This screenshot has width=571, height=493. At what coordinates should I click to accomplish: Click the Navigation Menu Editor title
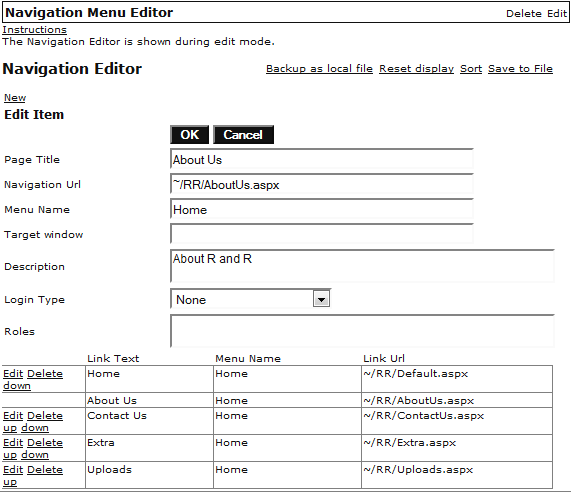89,12
